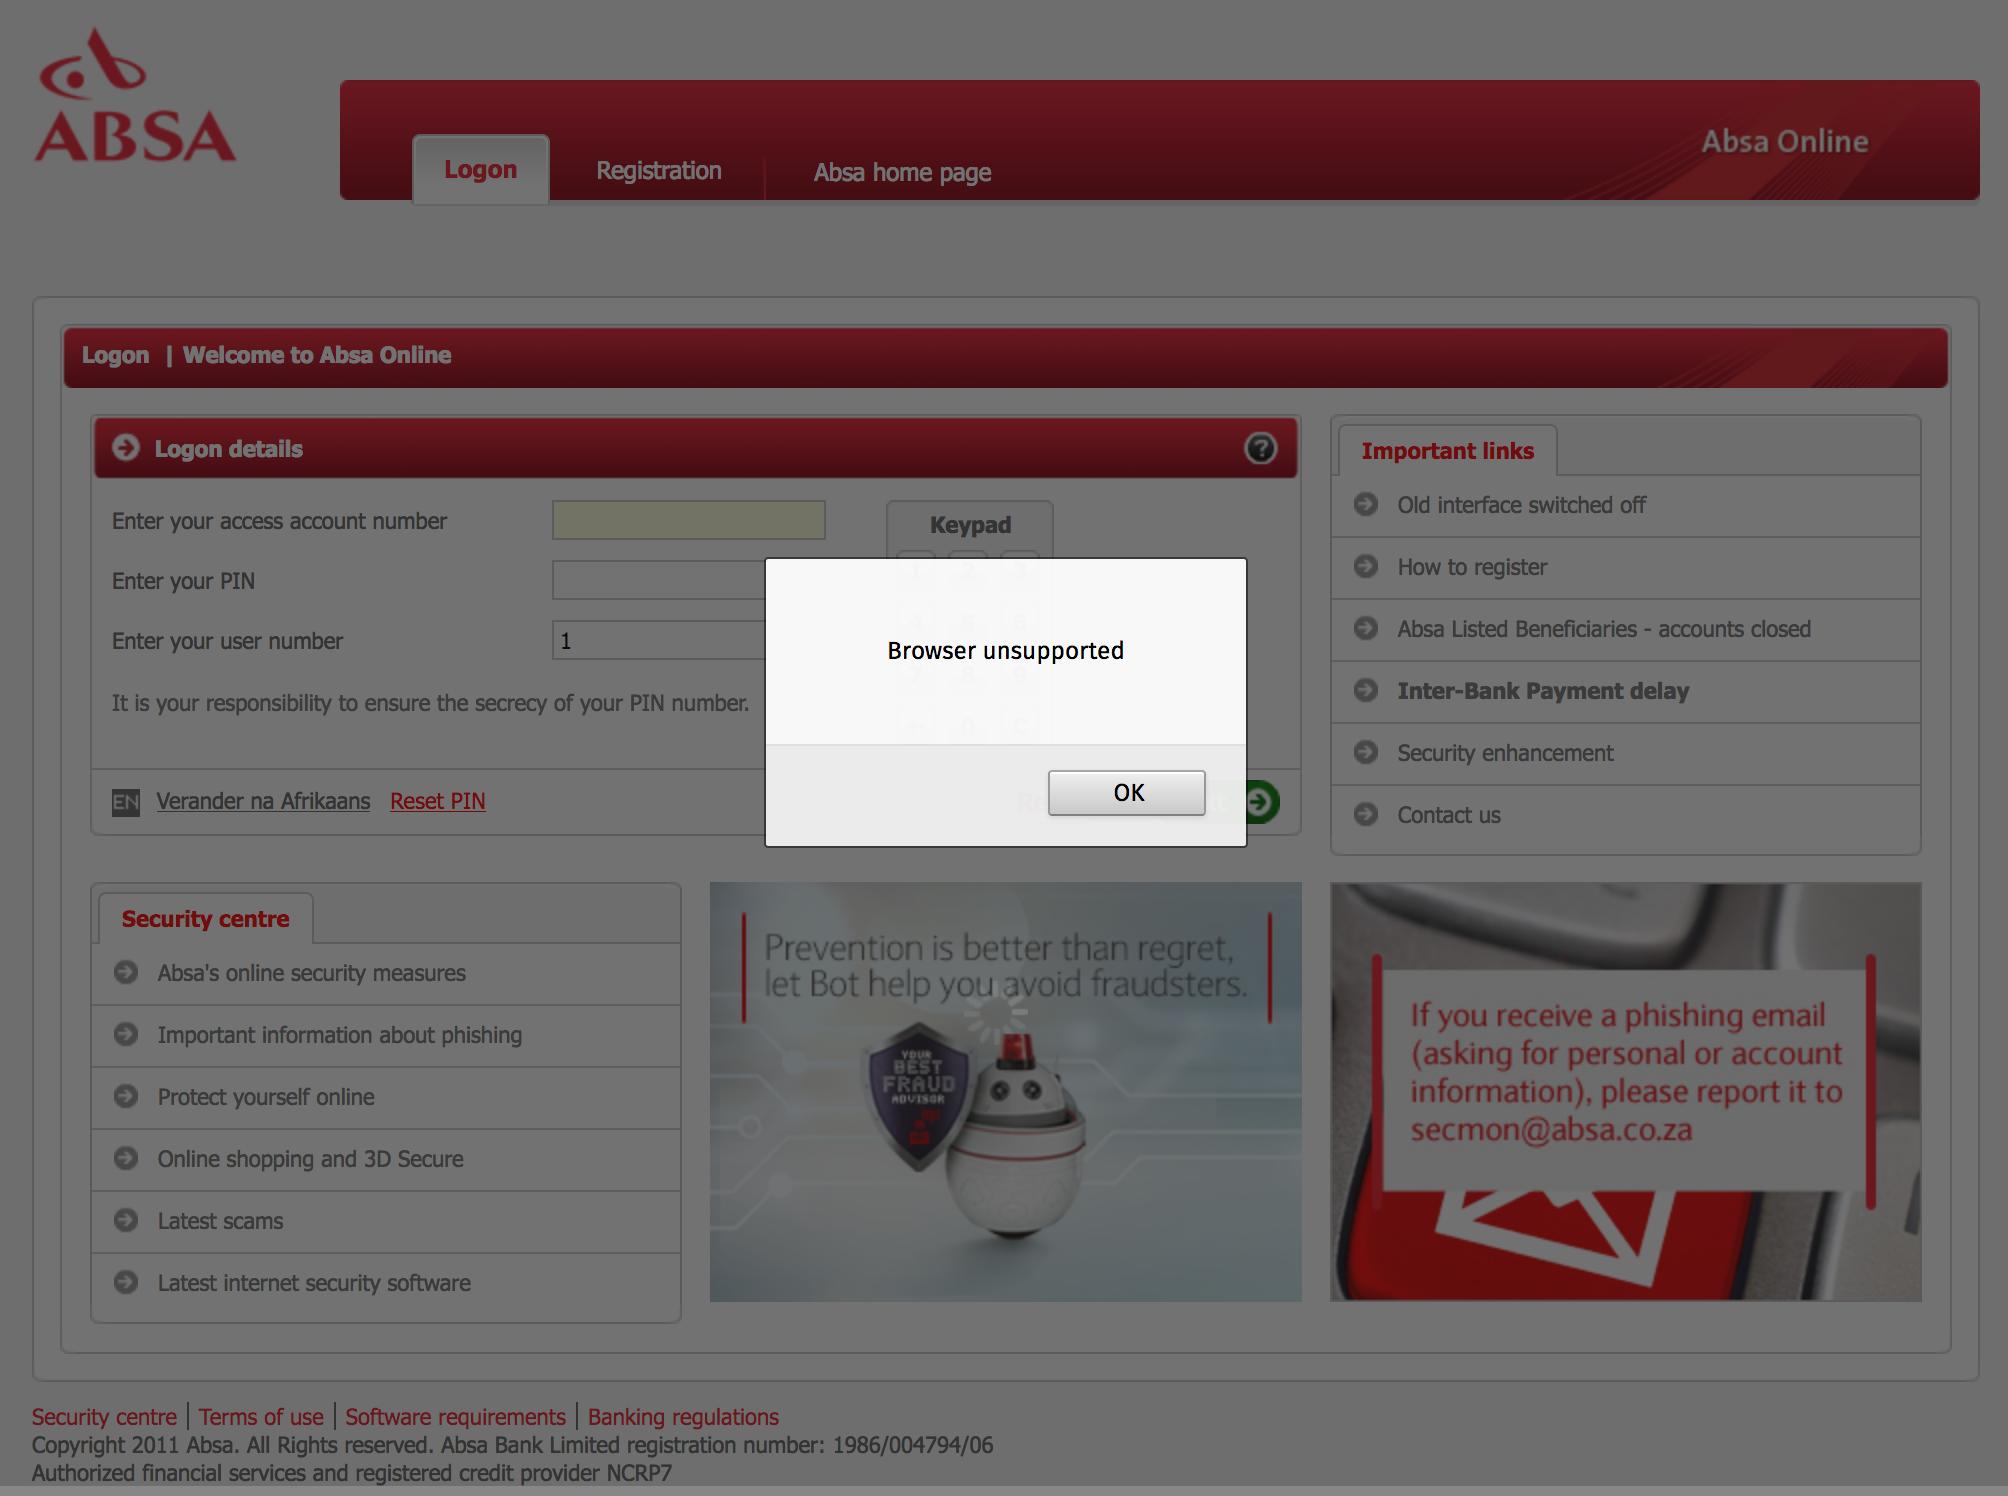Open How to register link
This screenshot has height=1496, width=2008.
click(1472, 567)
